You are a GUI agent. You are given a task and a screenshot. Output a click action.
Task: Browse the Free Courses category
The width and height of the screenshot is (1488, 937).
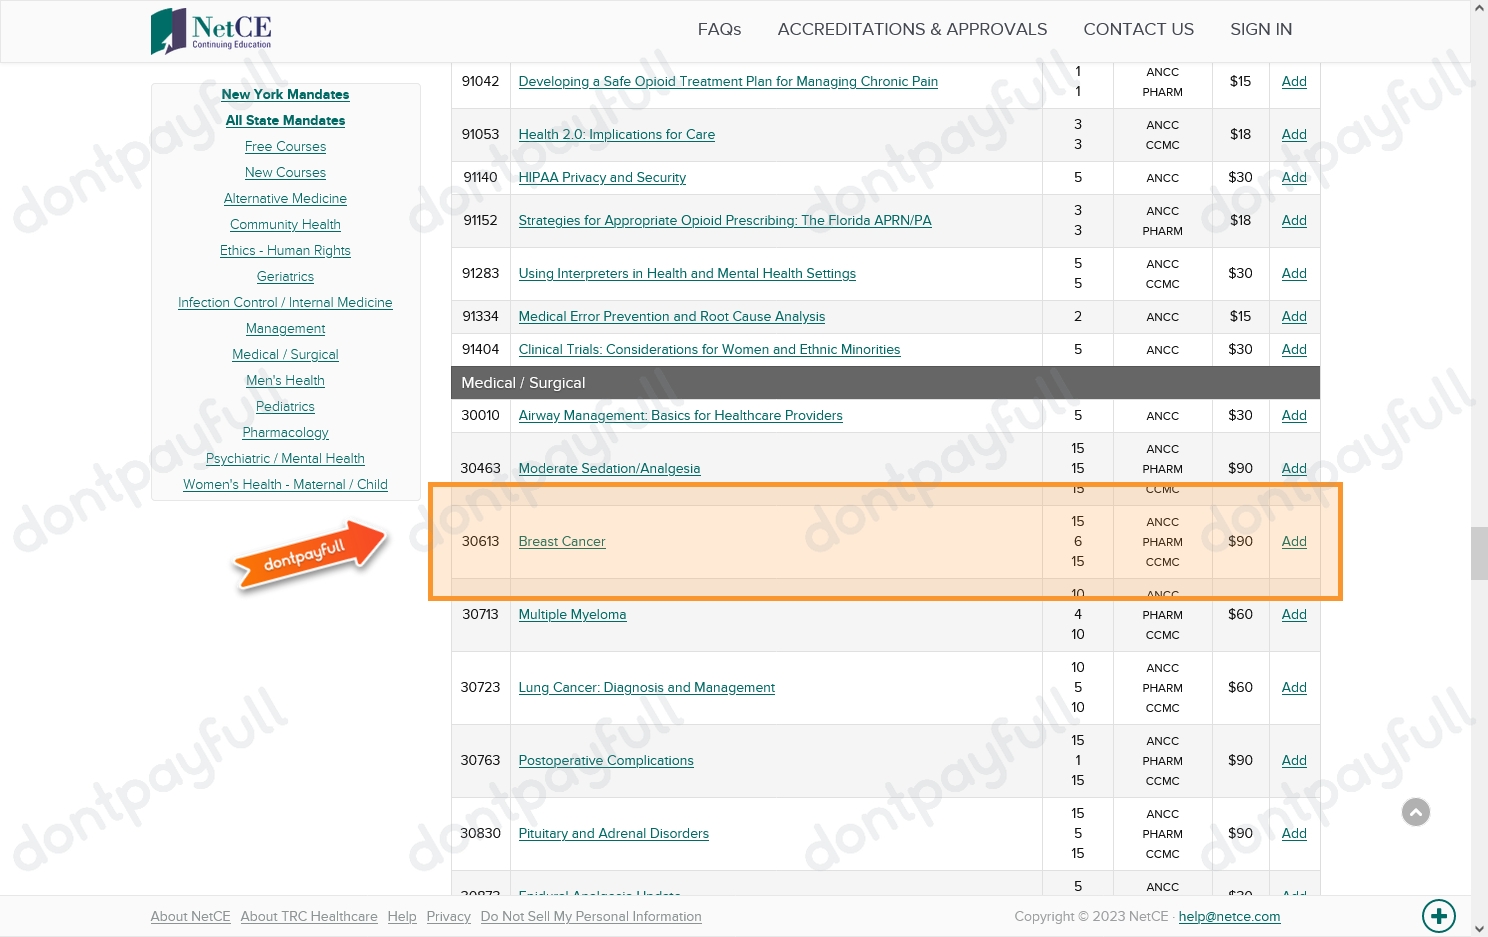point(285,146)
